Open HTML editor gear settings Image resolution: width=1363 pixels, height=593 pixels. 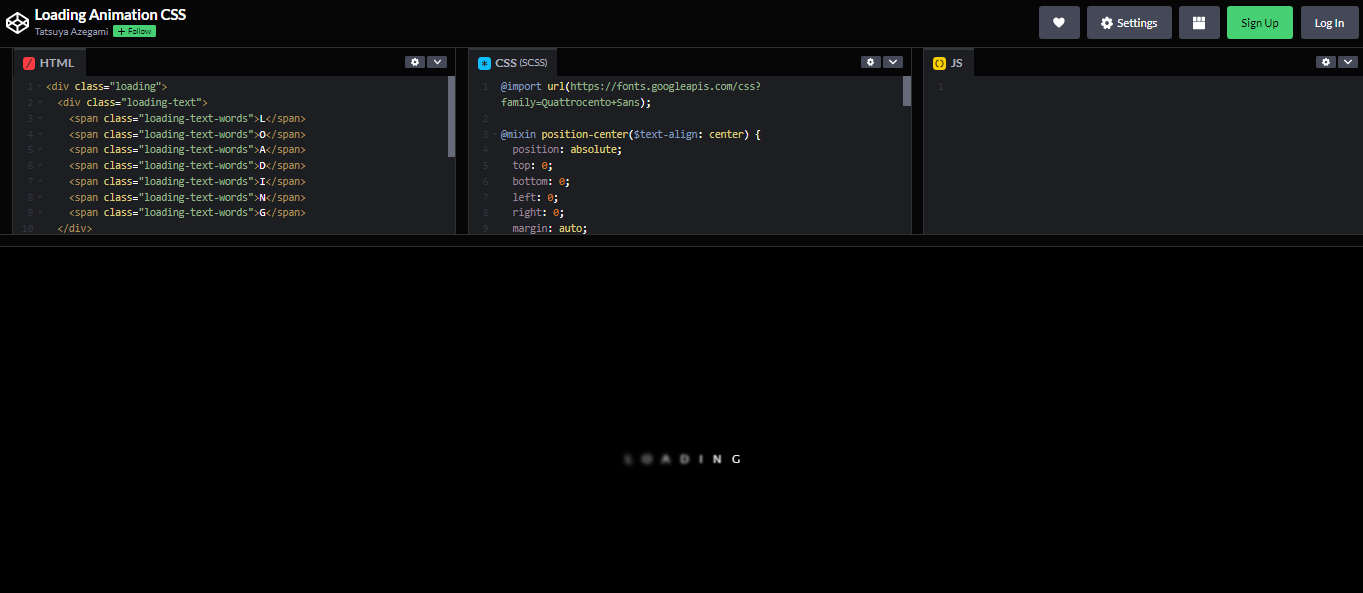pos(415,62)
